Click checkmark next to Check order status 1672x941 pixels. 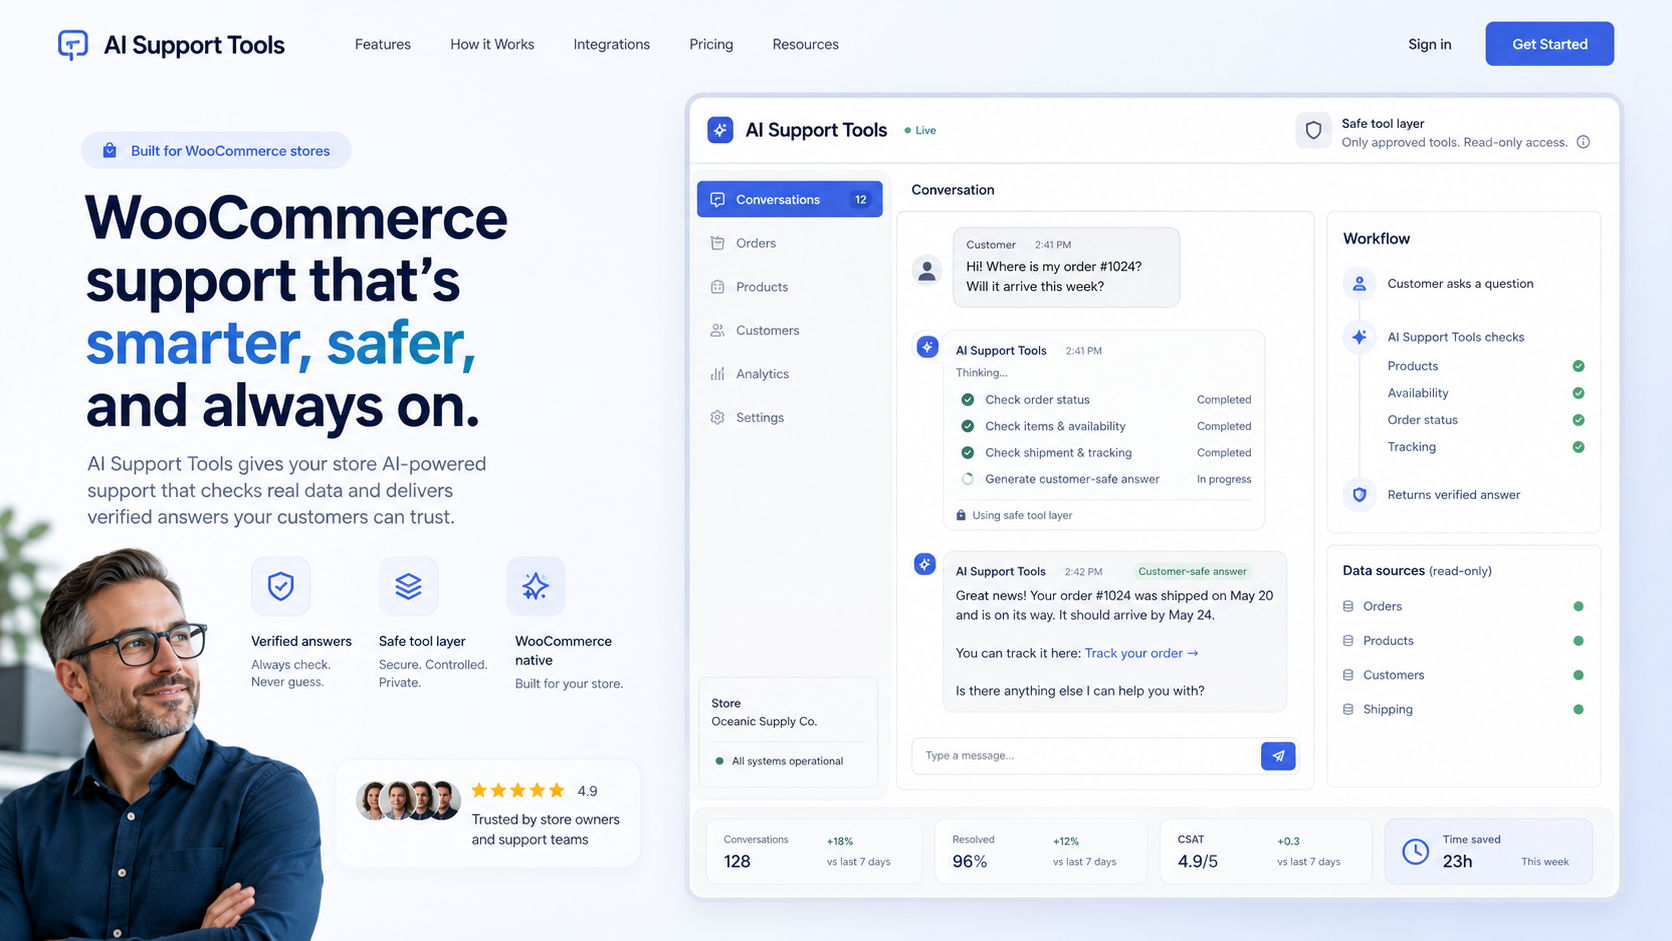(968, 399)
